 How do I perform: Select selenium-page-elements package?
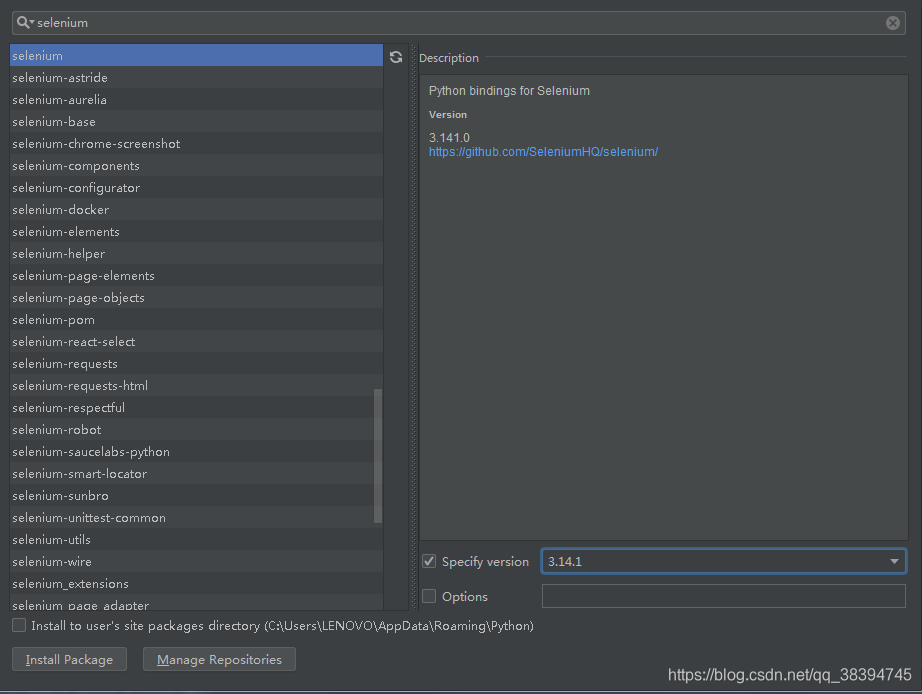click(x=196, y=276)
